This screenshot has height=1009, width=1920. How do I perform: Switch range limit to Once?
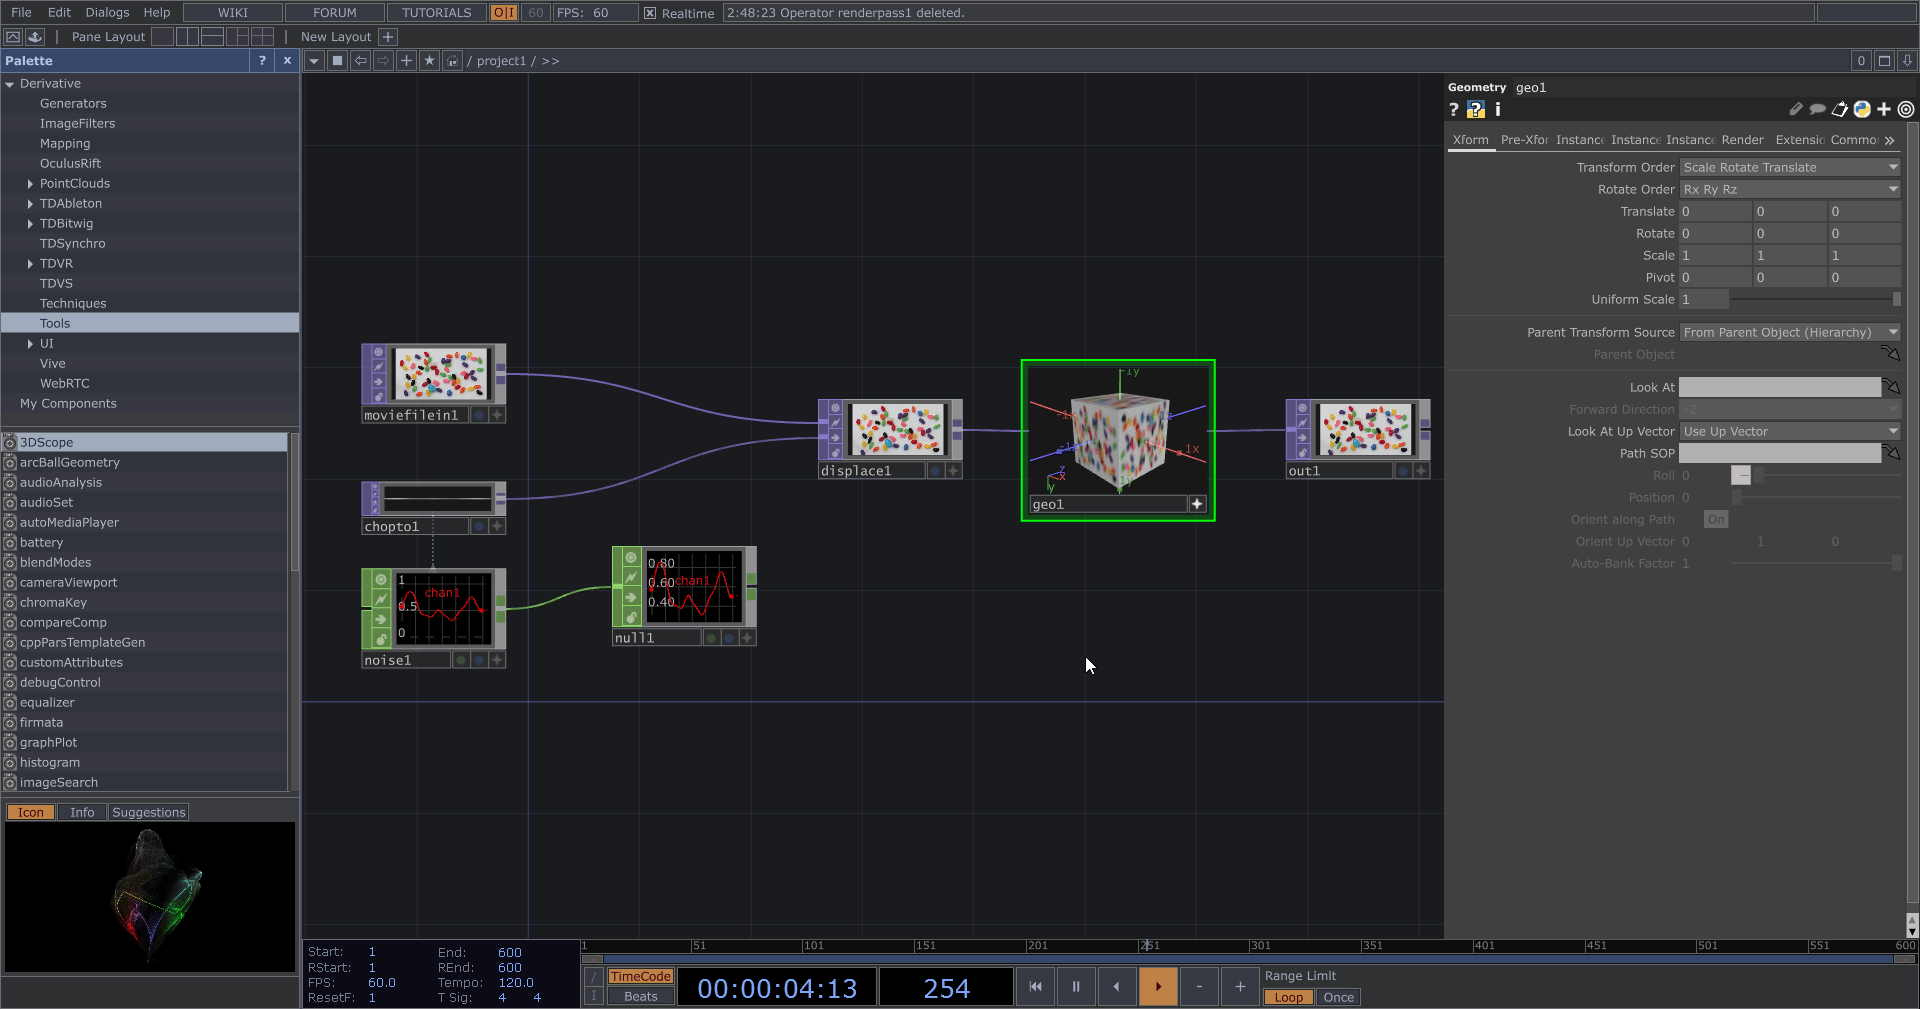[x=1338, y=997]
